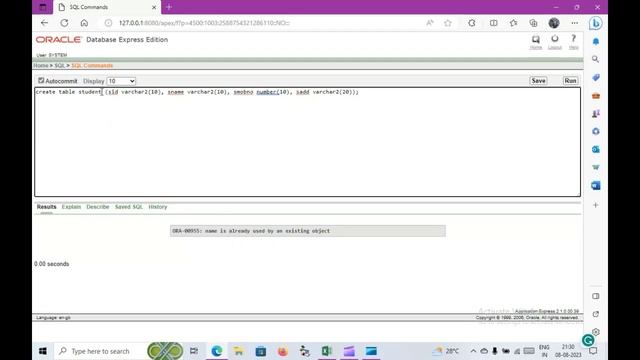Viewport: 640px width, 360px height.
Task: Open a new browser tab plus button
Action: pos(169,7)
